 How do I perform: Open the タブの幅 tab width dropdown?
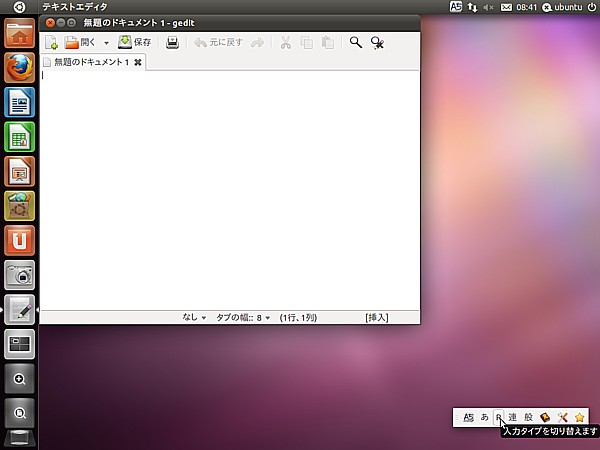244,317
